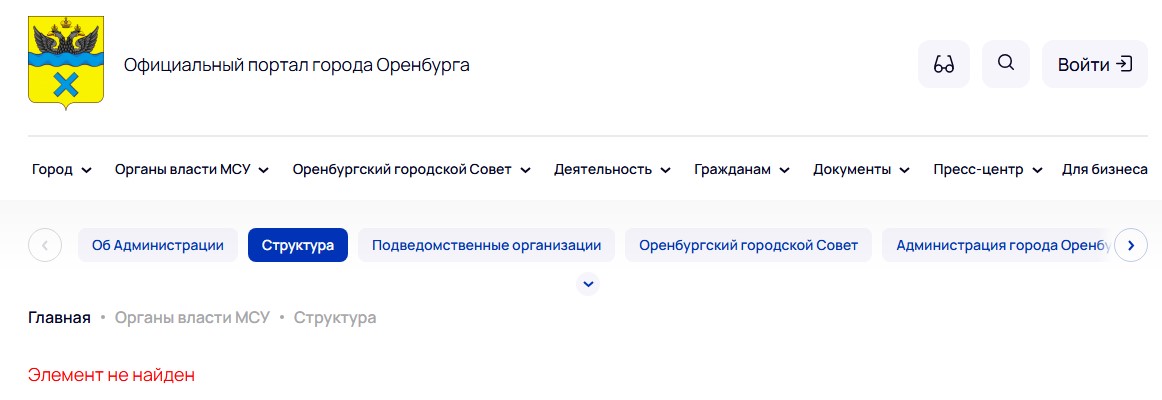Expand the tab list with the chevron below
The width and height of the screenshot is (1162, 400).
[x=589, y=284]
